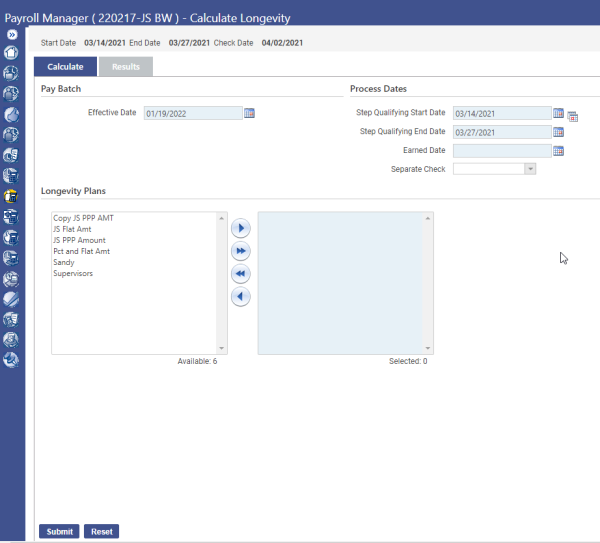Move all plans right with double arrow
600x543 pixels.
pyautogui.click(x=240, y=251)
